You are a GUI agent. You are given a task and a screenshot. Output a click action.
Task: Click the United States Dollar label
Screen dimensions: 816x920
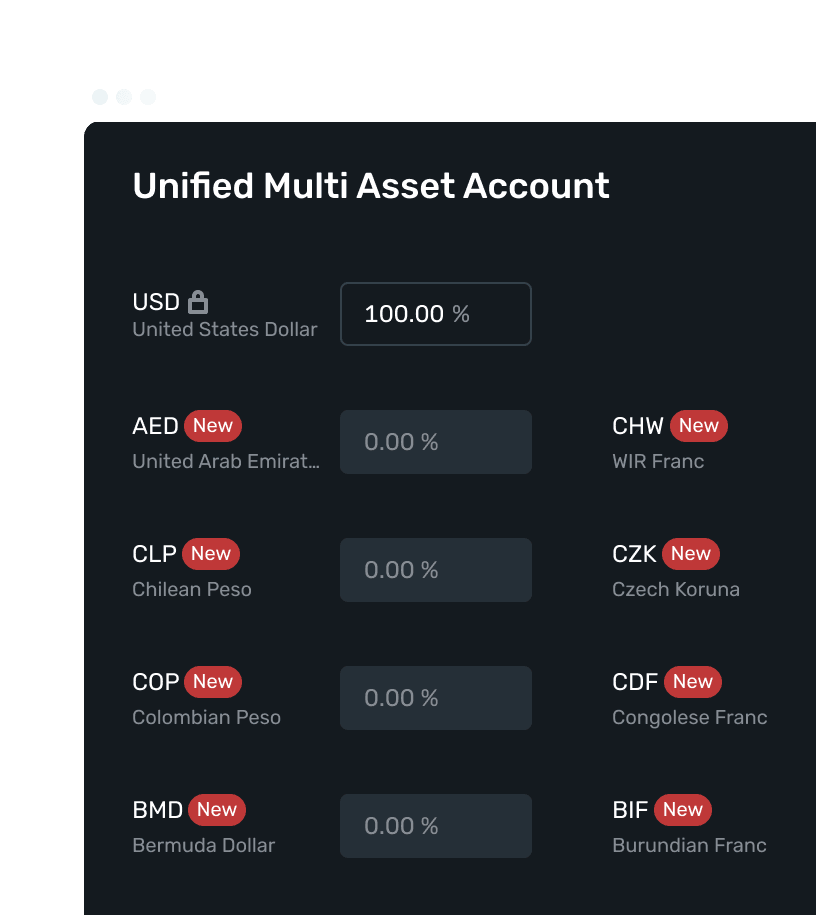click(224, 329)
